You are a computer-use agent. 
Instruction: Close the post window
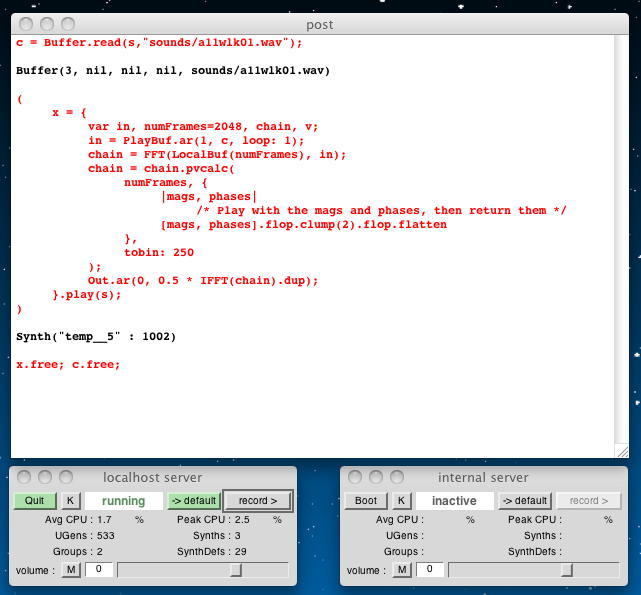tap(27, 23)
